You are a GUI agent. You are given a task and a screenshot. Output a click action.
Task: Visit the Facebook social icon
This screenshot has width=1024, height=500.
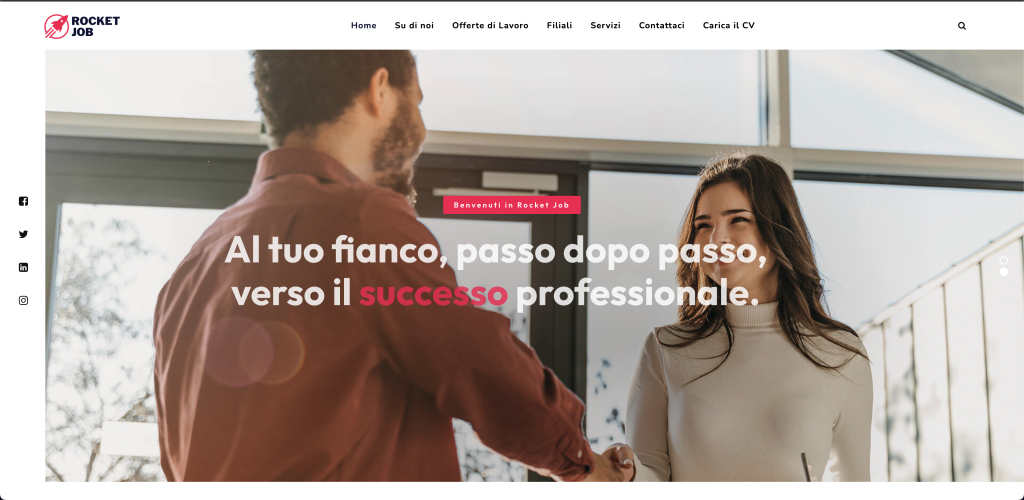[x=24, y=201]
